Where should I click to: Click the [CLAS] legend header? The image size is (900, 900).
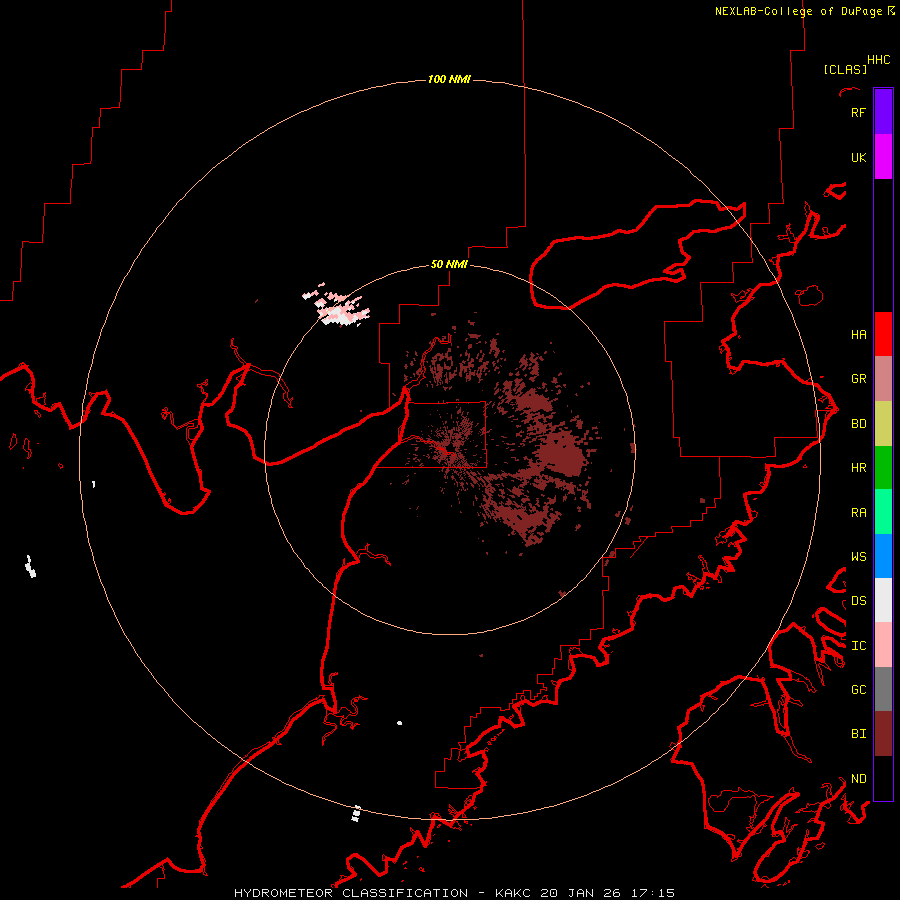point(845,69)
